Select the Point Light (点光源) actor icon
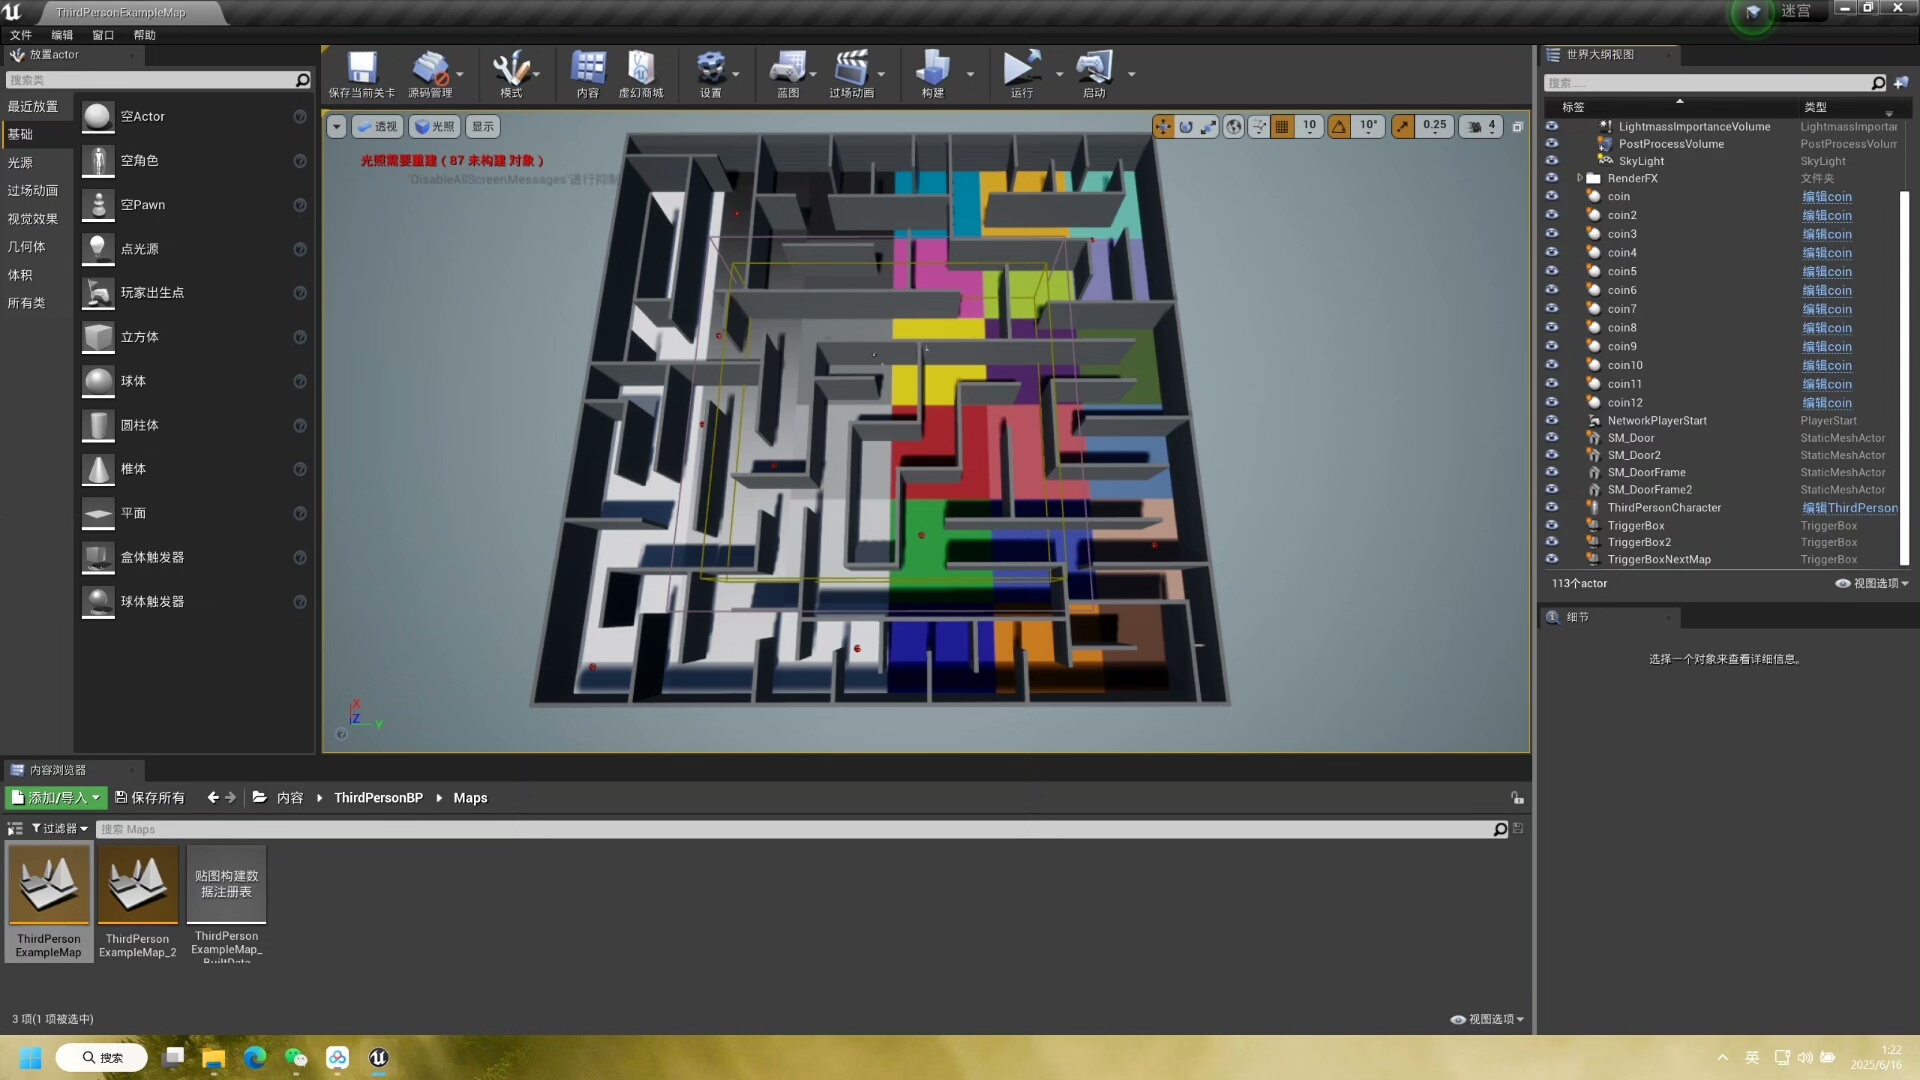 (98, 249)
